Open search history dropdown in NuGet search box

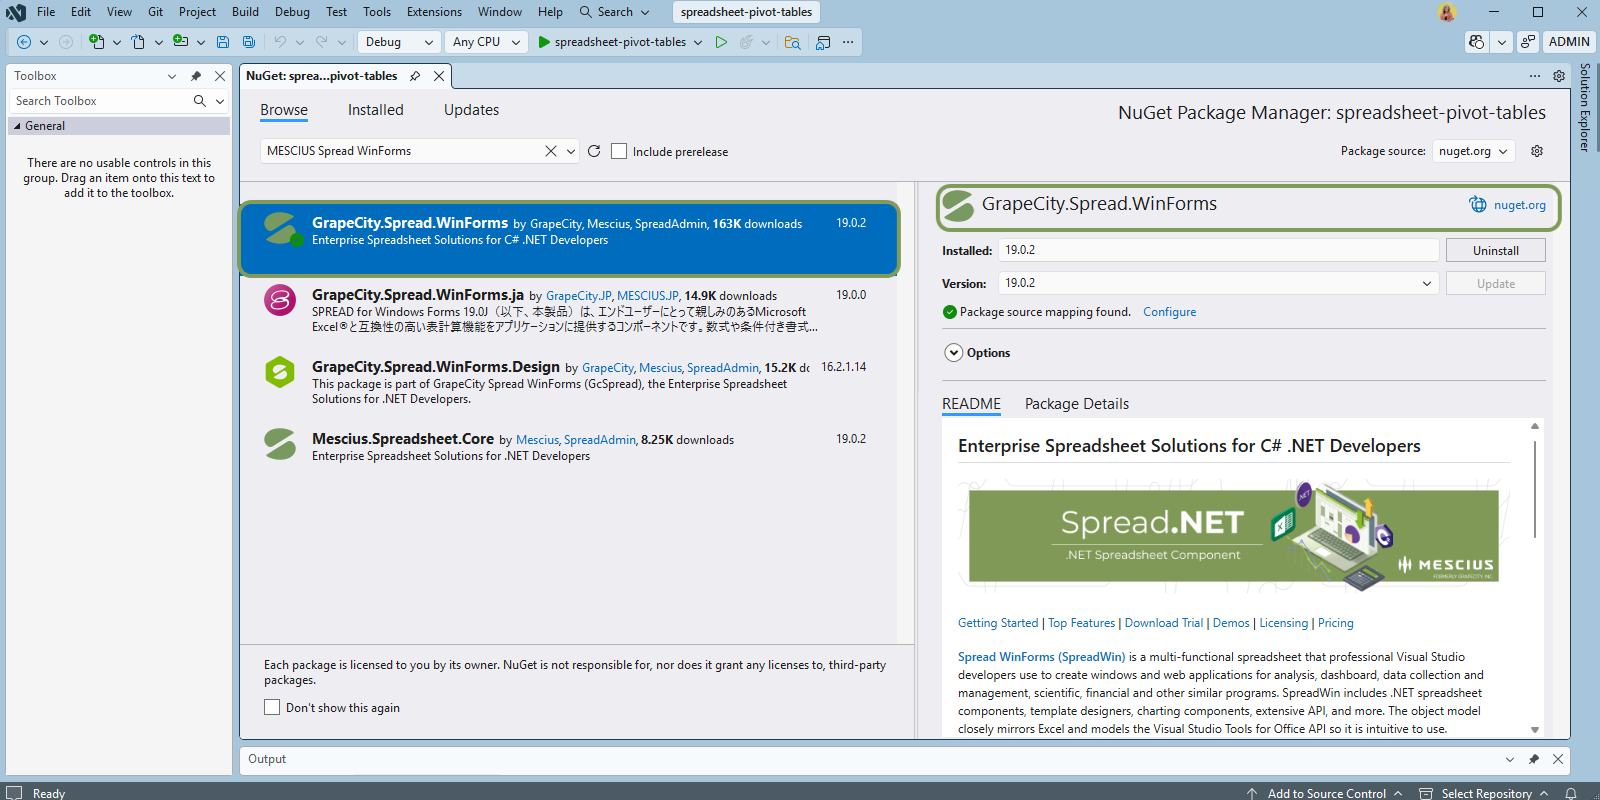point(571,151)
